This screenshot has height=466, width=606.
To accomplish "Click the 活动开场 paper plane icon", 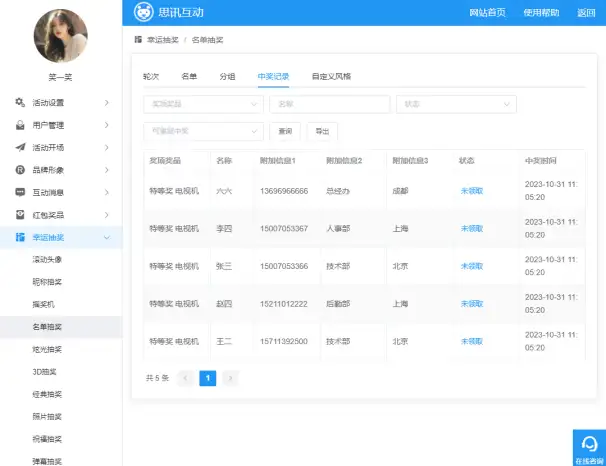I will 20,147.
